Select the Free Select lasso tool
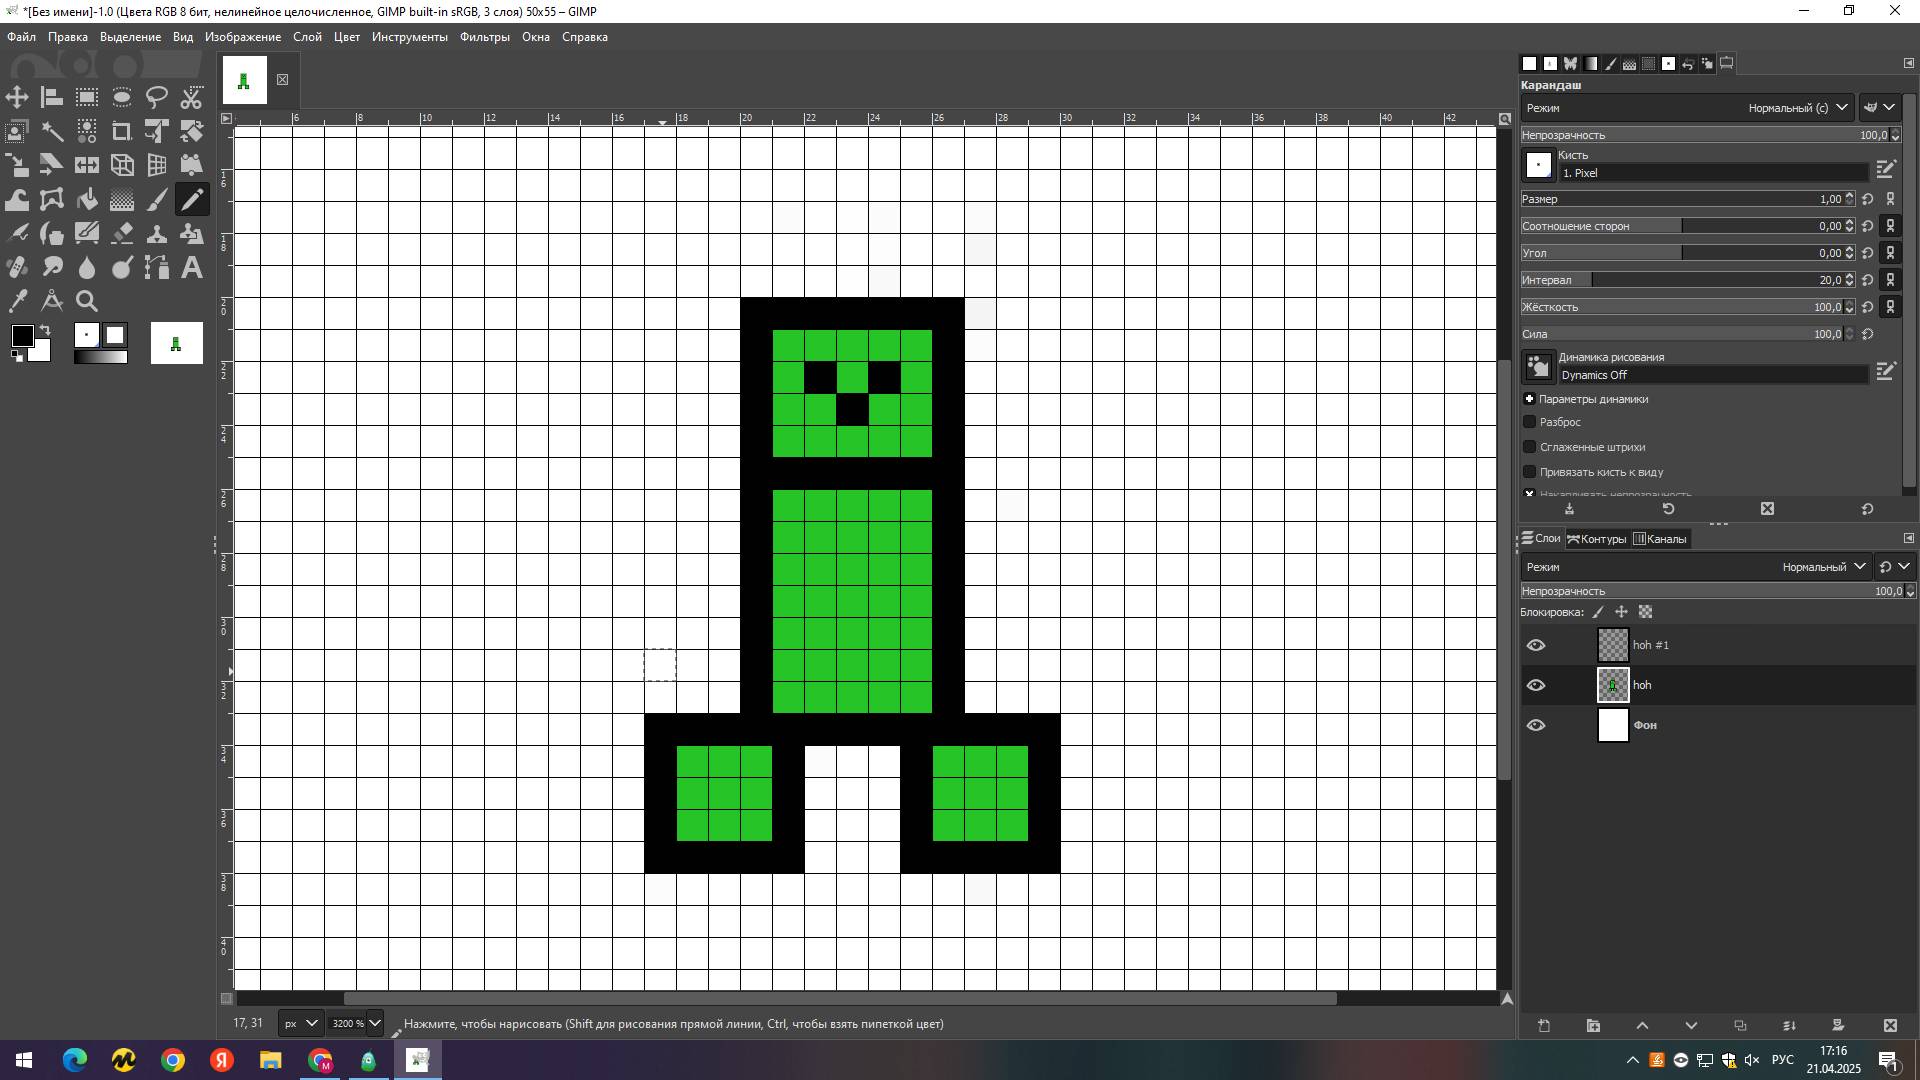The image size is (1920, 1080). (x=157, y=97)
